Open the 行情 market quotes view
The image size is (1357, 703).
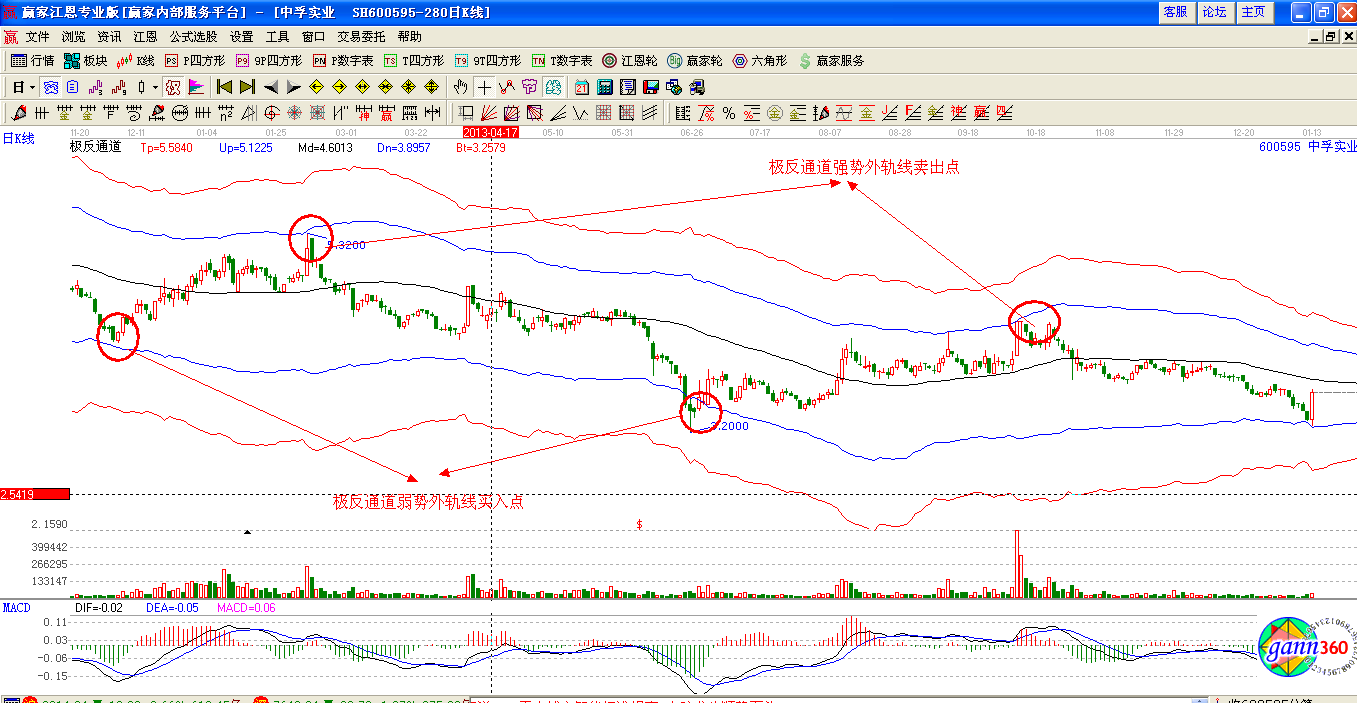tap(32, 61)
